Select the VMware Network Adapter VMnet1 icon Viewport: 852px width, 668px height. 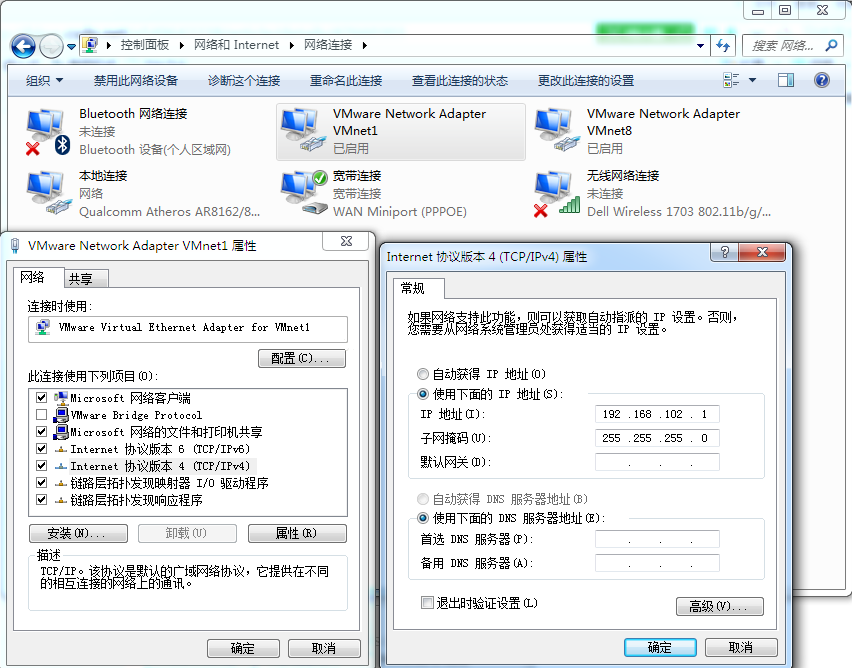pos(303,130)
